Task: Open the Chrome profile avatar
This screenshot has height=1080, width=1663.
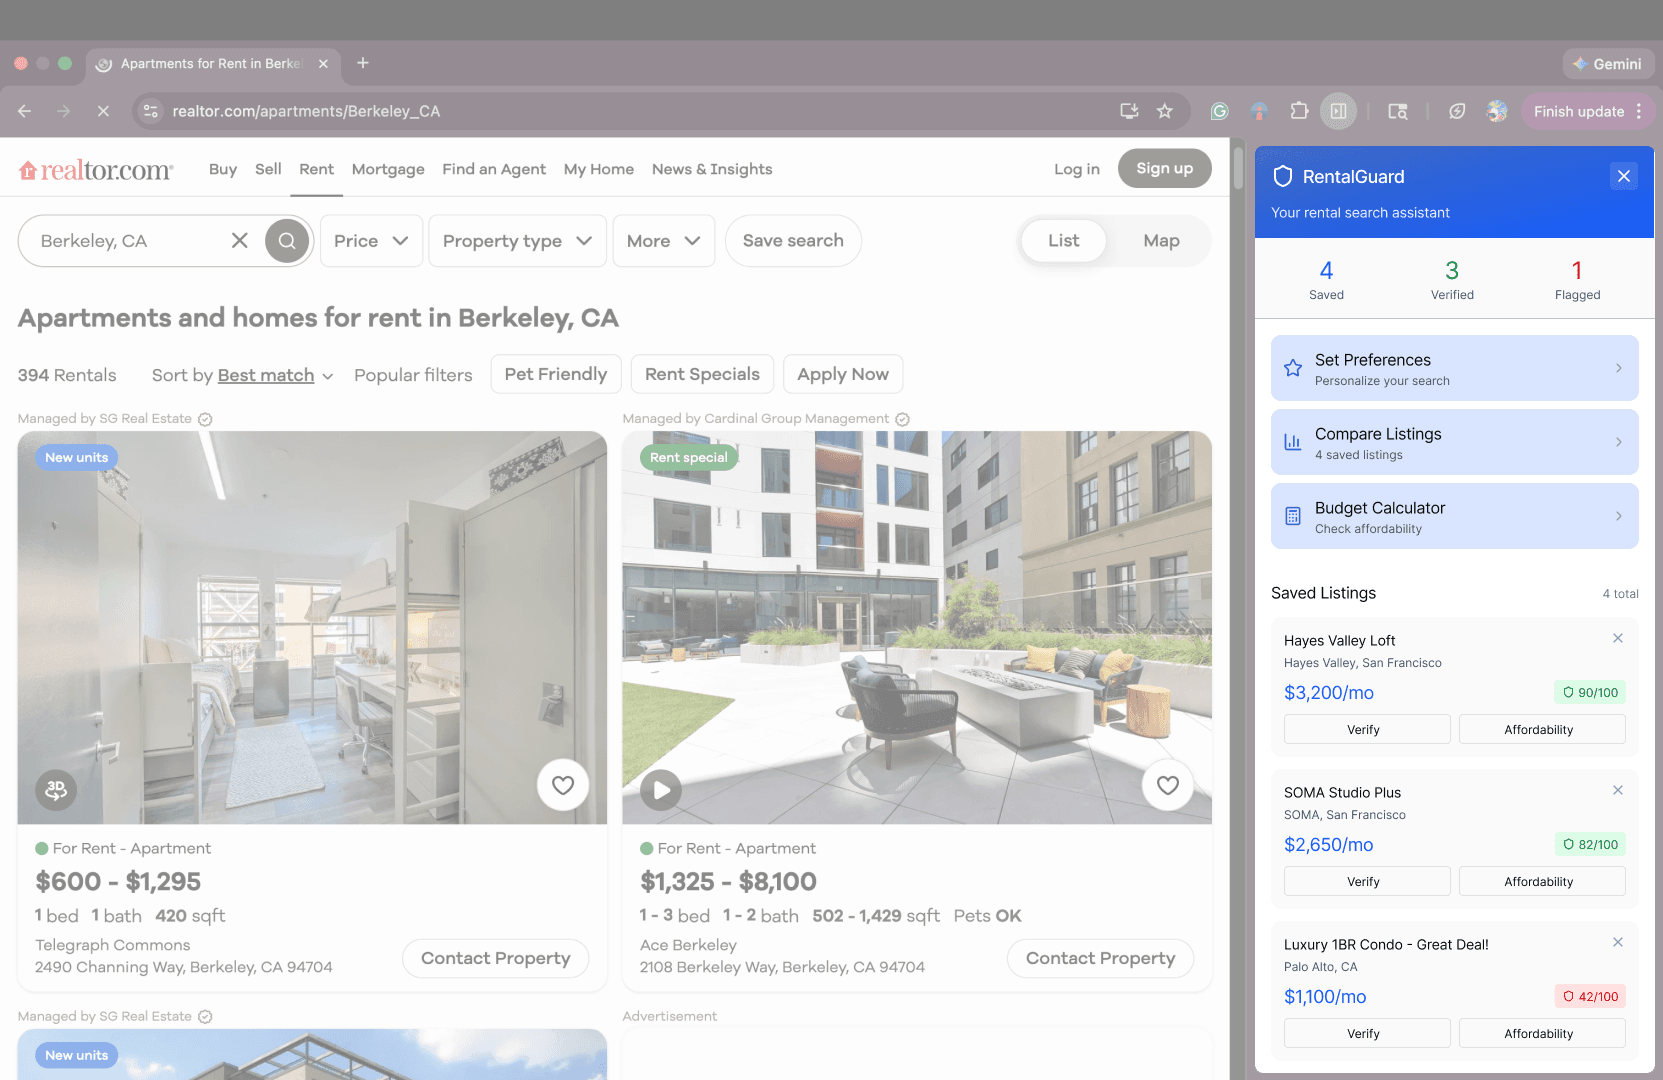Action: pyautogui.click(x=1497, y=111)
